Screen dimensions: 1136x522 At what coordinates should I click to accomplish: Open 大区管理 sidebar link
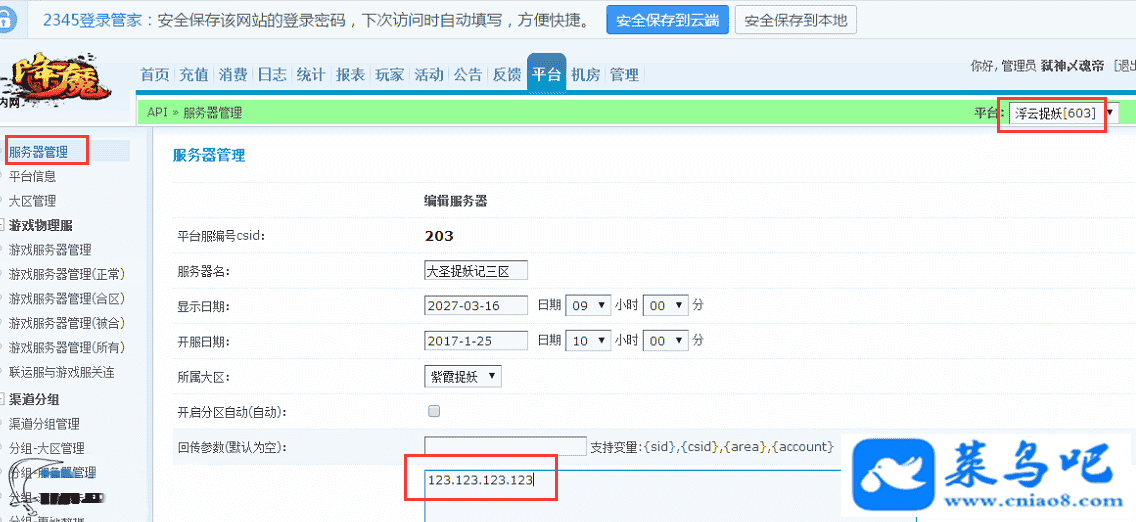tap(32, 201)
